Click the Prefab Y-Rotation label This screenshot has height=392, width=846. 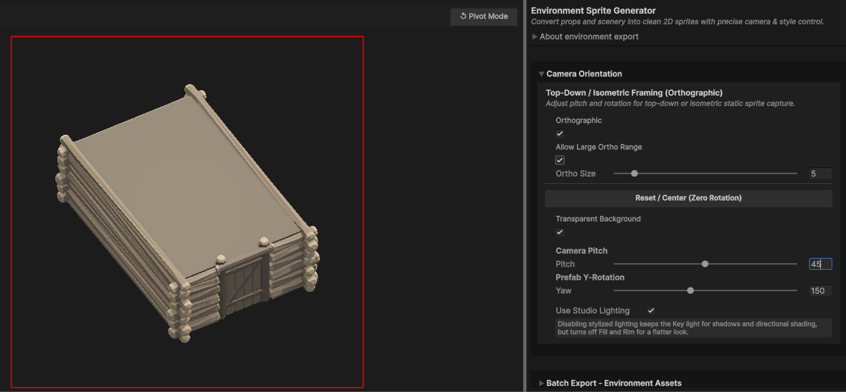click(x=590, y=277)
